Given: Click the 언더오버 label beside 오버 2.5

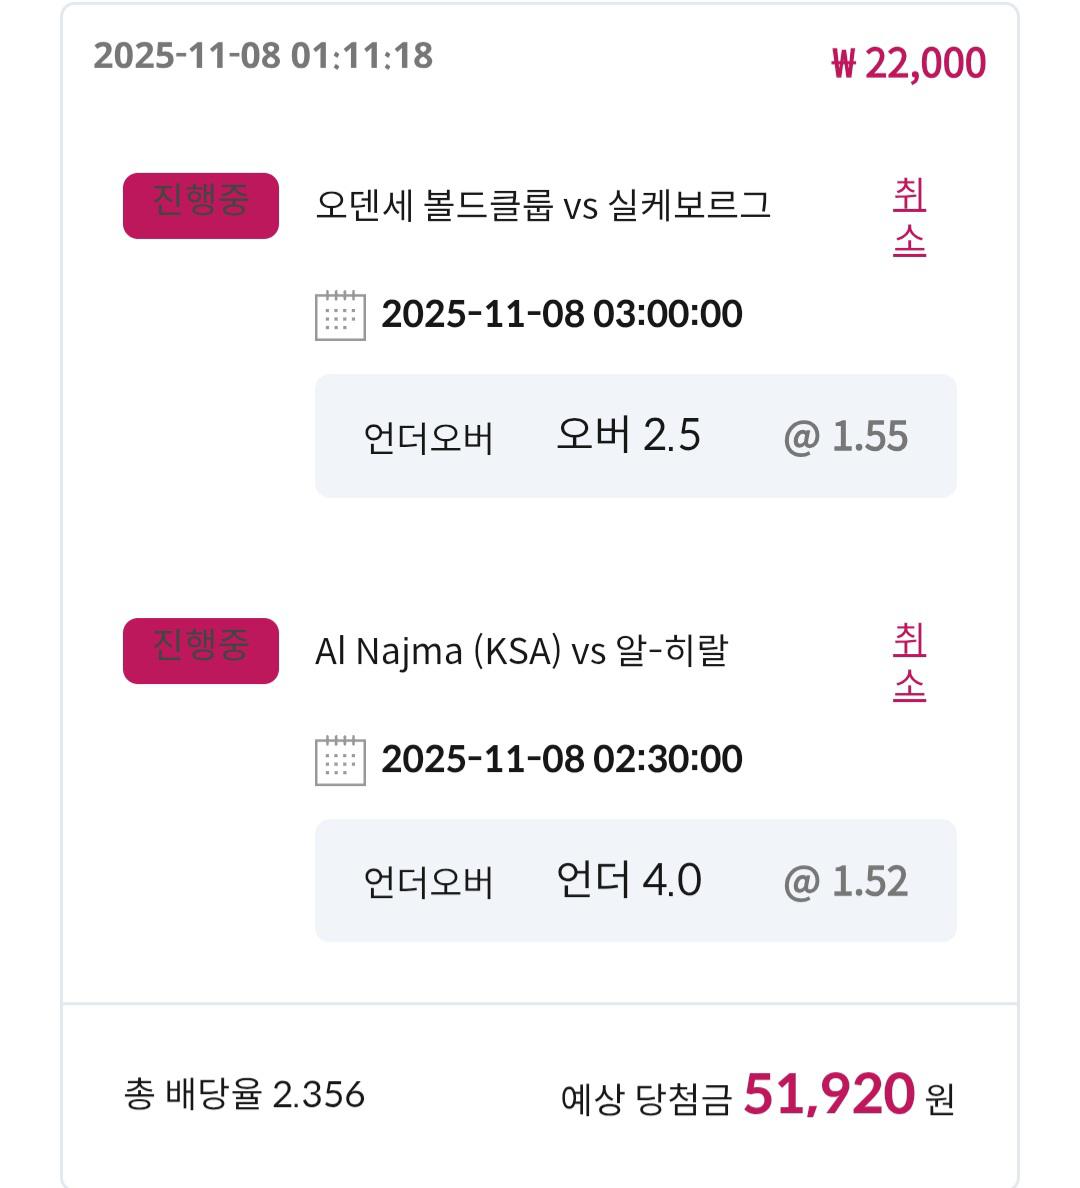Looking at the screenshot, I should (x=428, y=439).
